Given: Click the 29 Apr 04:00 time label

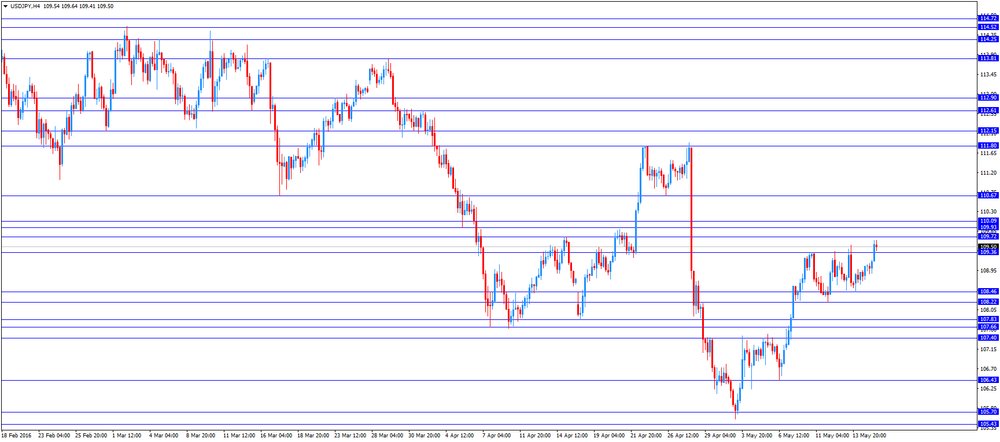Looking at the screenshot, I should 721,436.
